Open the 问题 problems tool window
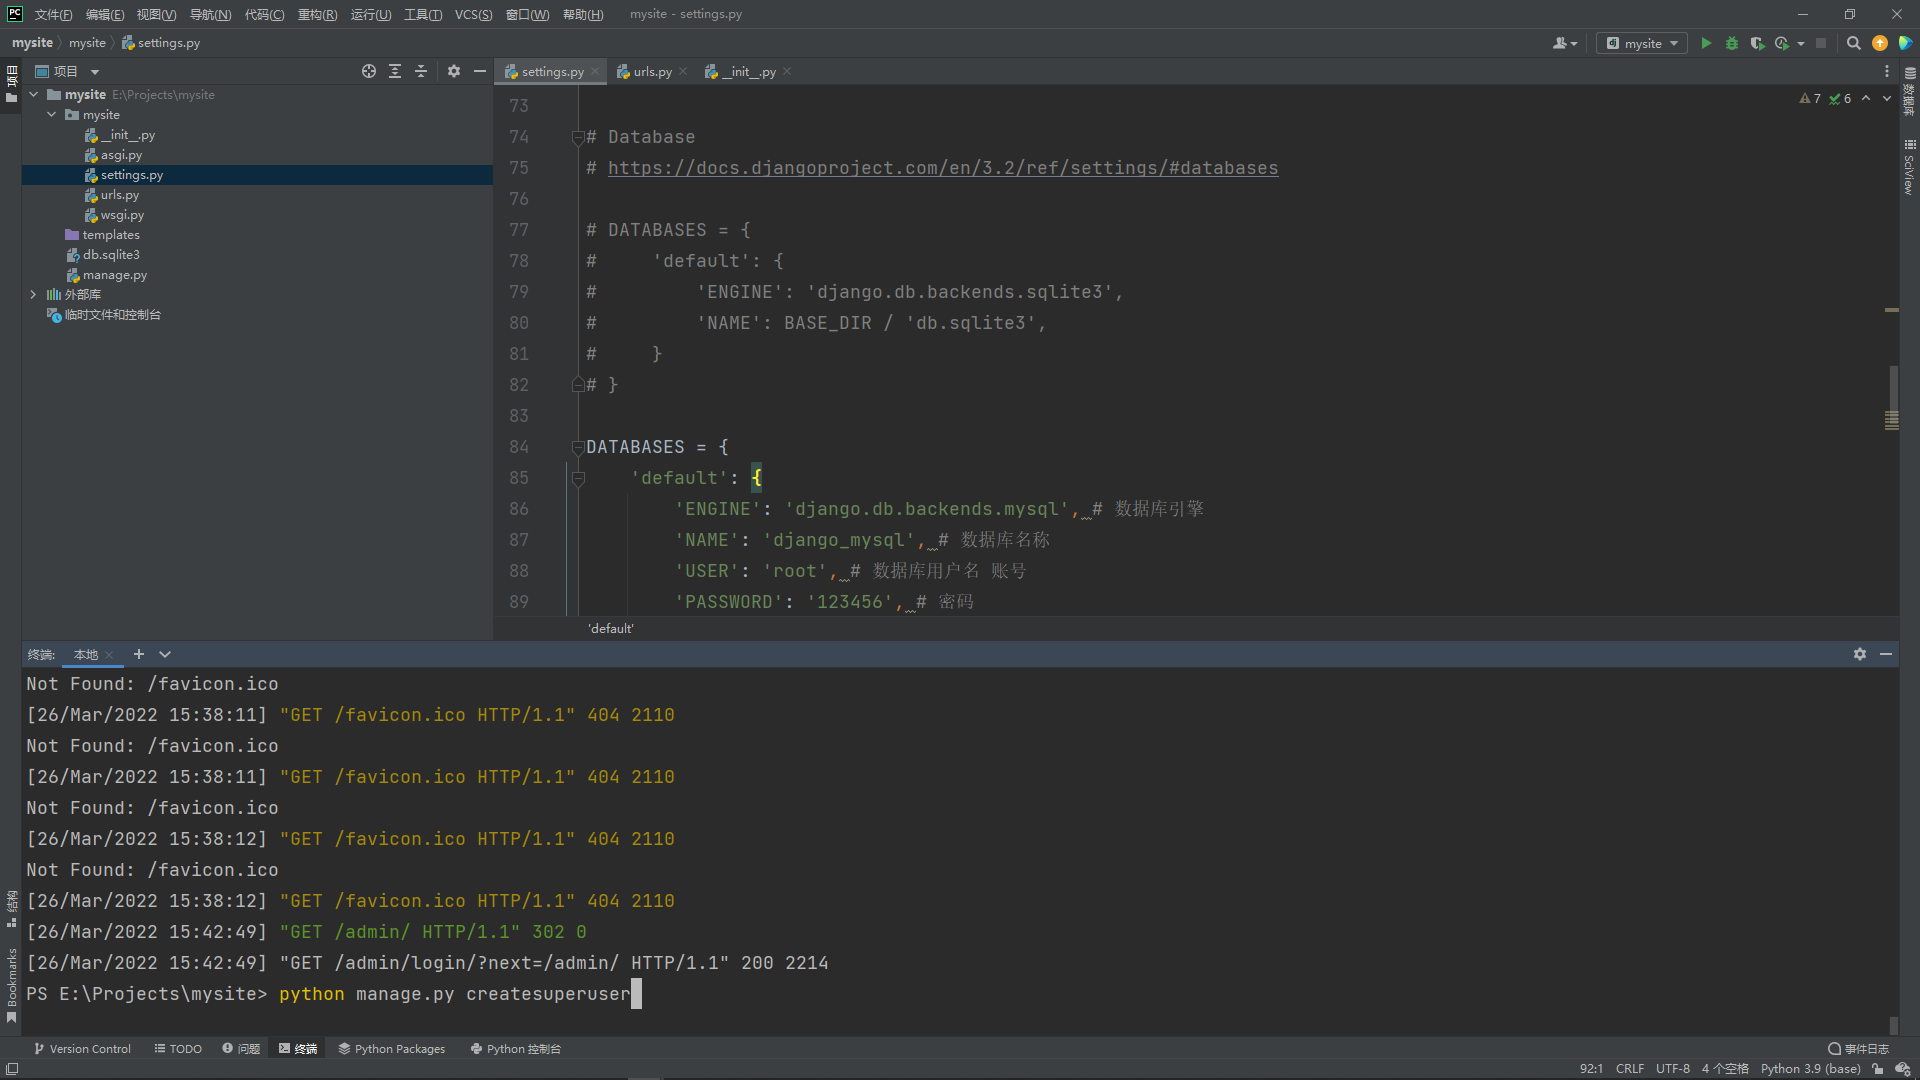This screenshot has width=1920, height=1080. (x=241, y=1049)
